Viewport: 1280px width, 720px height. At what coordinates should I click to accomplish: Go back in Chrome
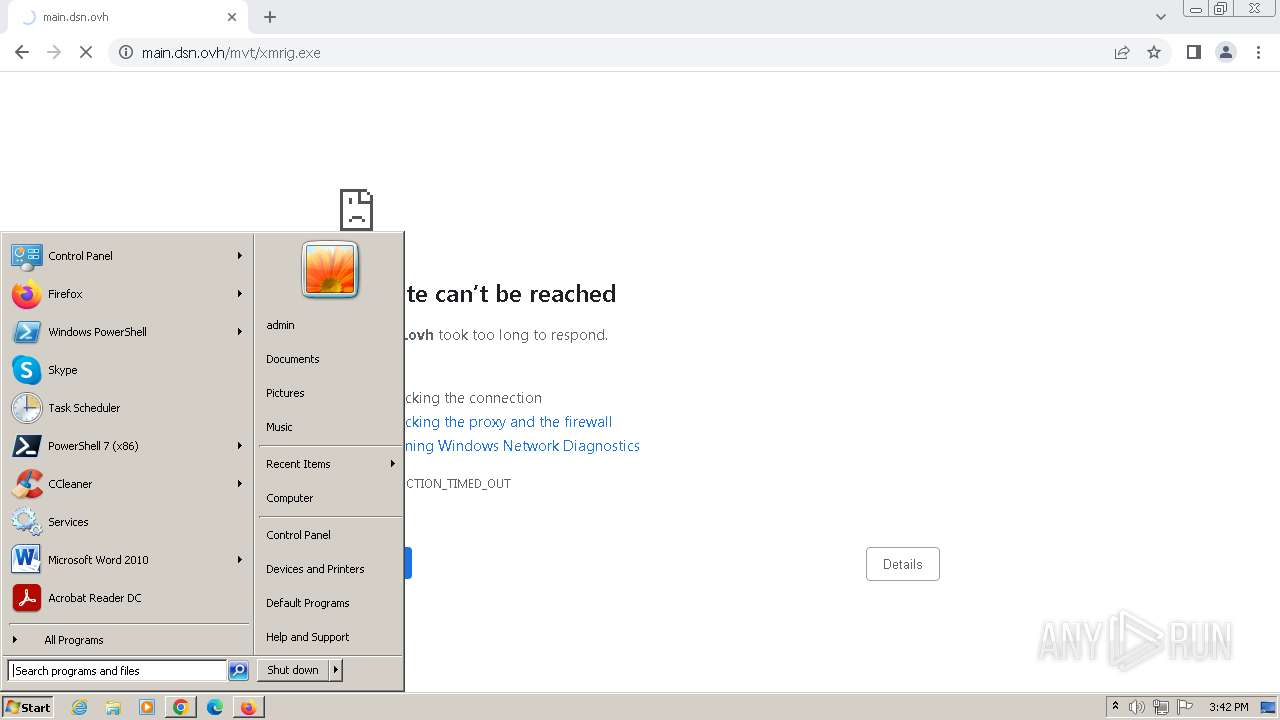click(22, 52)
